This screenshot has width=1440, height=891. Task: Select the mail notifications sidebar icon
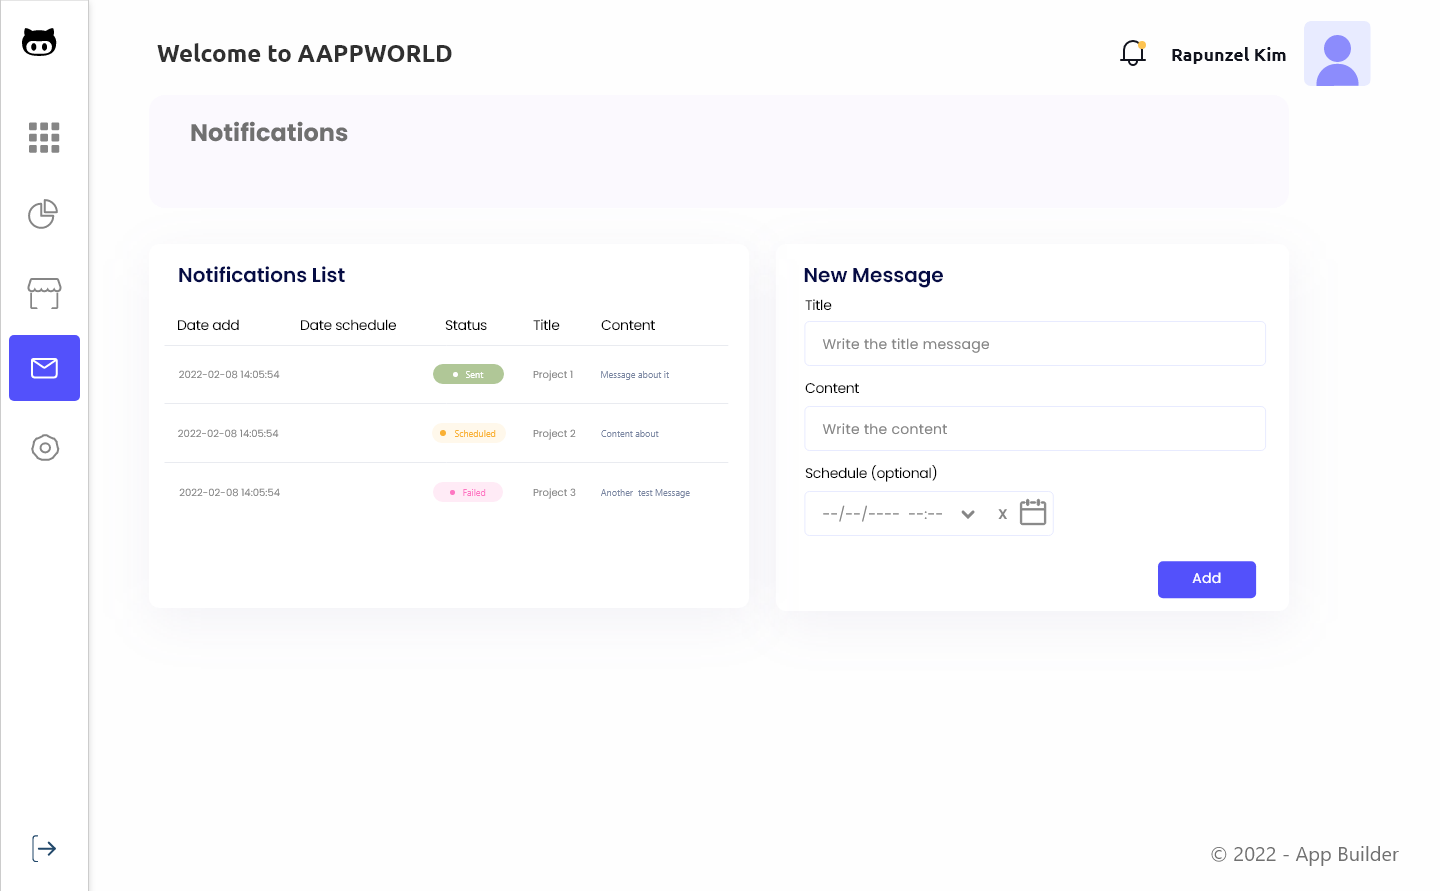click(x=44, y=368)
